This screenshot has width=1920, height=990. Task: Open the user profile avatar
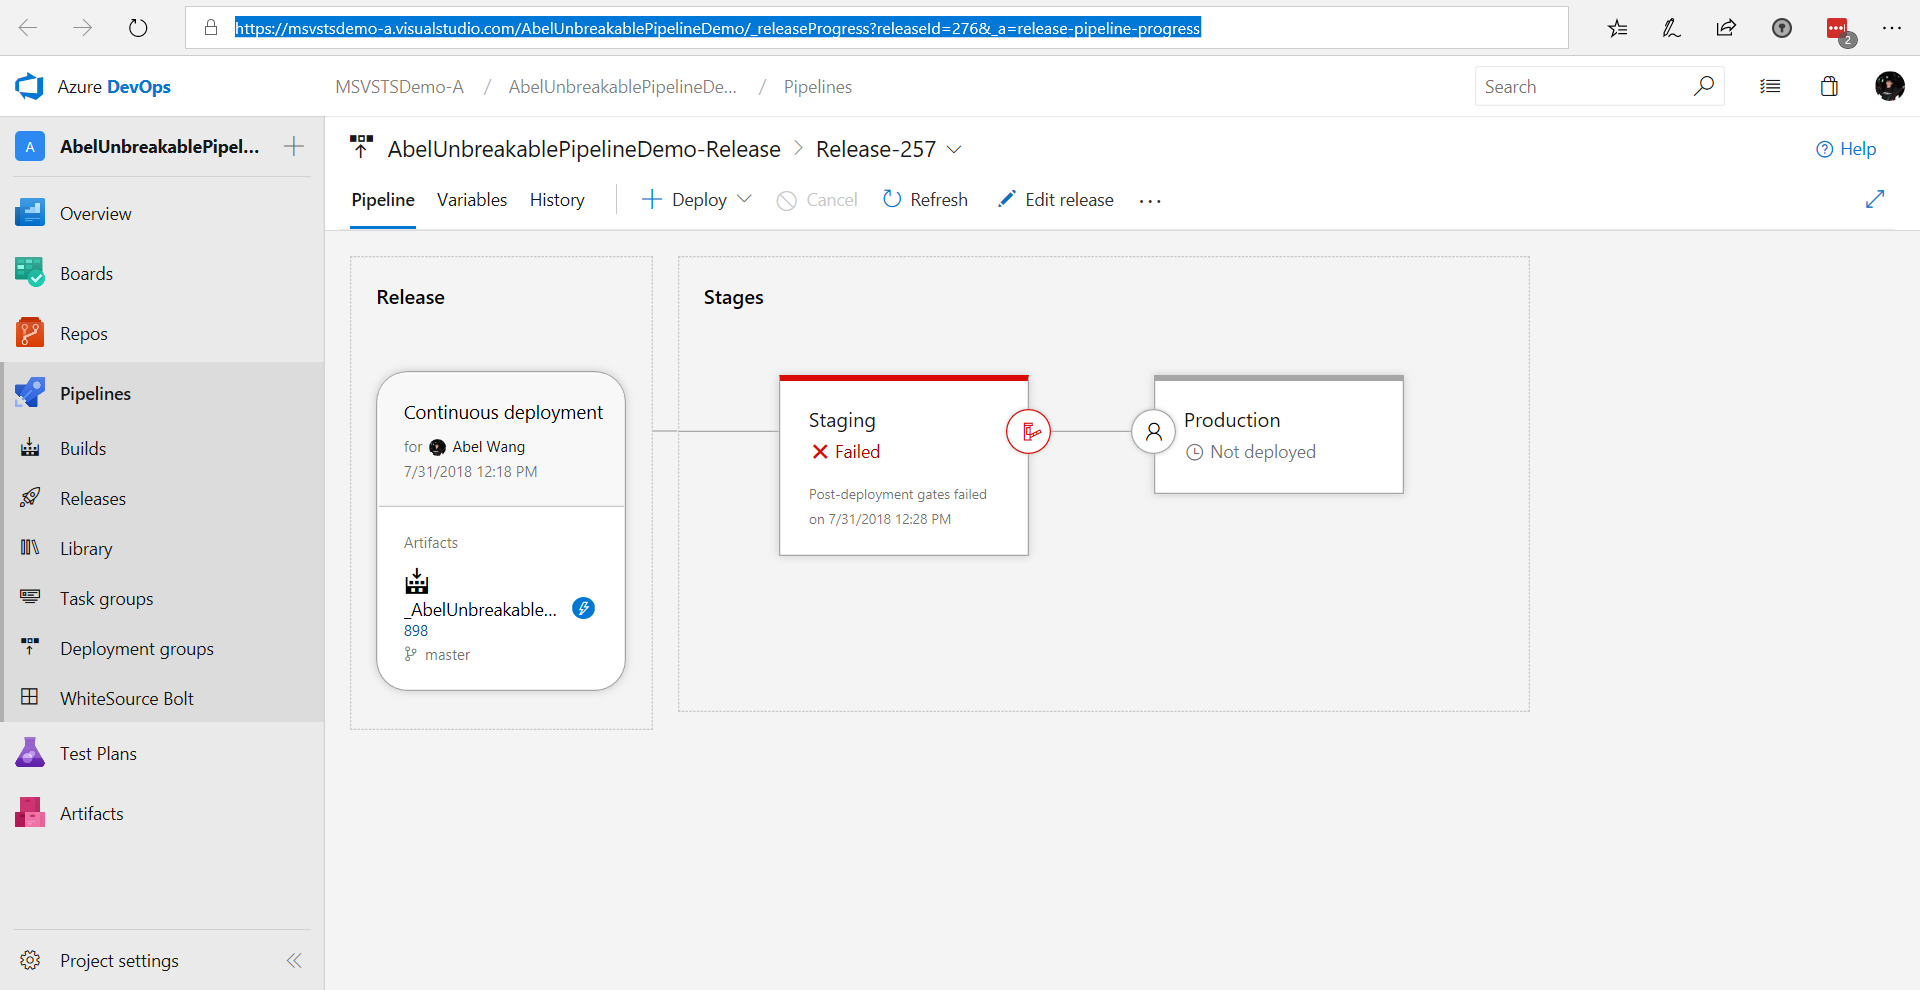coord(1889,86)
